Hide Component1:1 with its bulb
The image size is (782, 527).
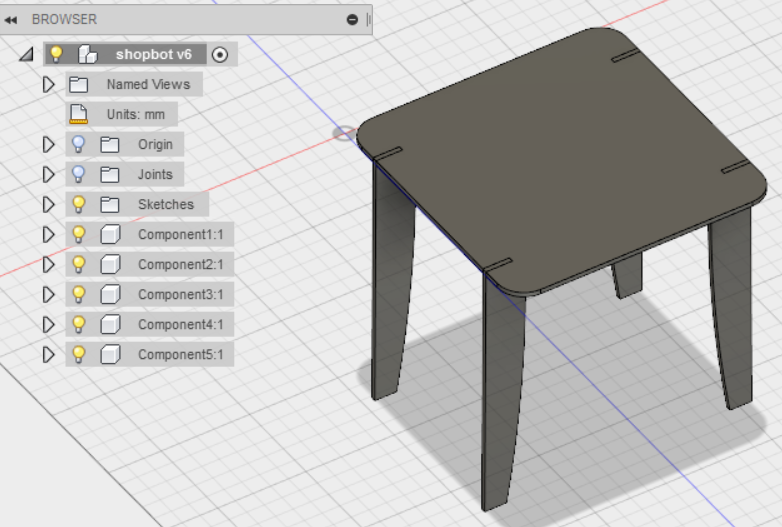[78, 234]
